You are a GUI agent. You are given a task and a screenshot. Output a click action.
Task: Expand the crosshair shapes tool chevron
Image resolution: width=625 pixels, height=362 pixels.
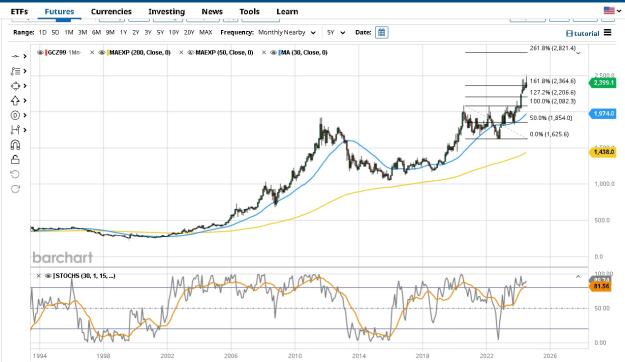click(x=25, y=86)
